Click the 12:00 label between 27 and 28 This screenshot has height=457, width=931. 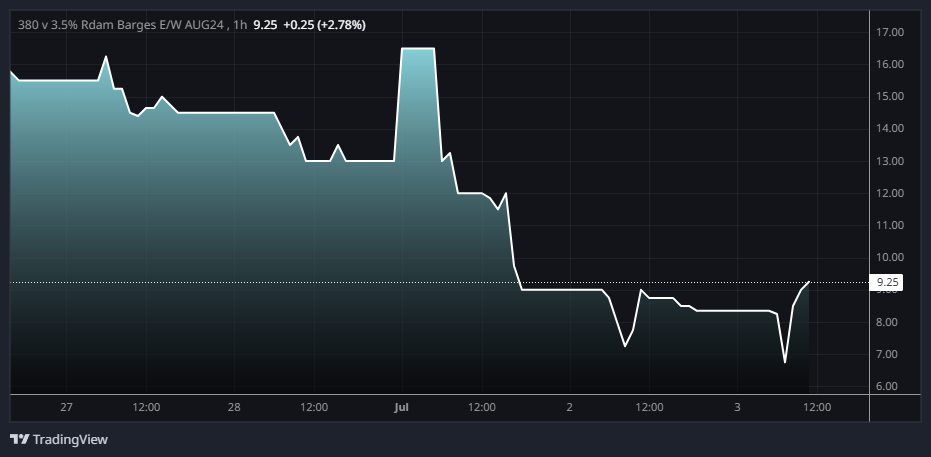[x=146, y=407]
